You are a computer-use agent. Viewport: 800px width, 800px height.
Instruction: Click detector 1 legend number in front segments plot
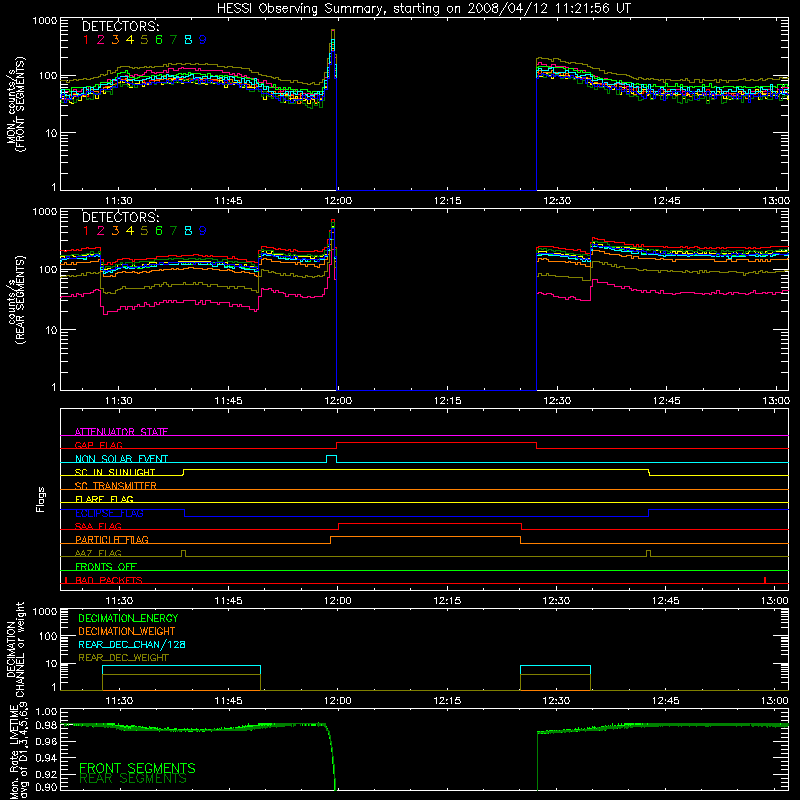tap(86, 40)
